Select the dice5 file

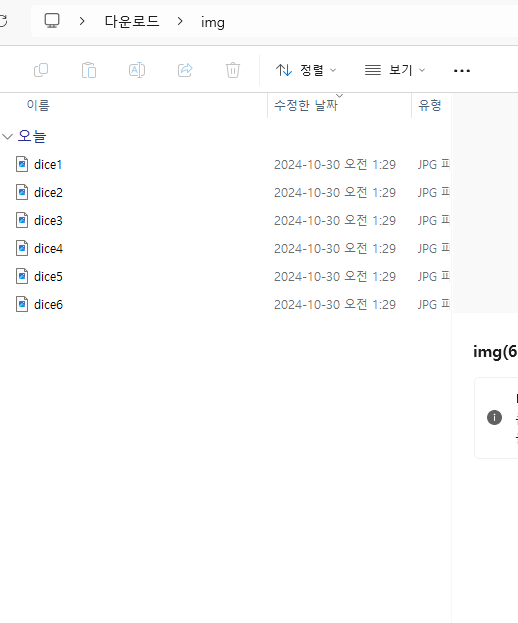[x=48, y=277]
